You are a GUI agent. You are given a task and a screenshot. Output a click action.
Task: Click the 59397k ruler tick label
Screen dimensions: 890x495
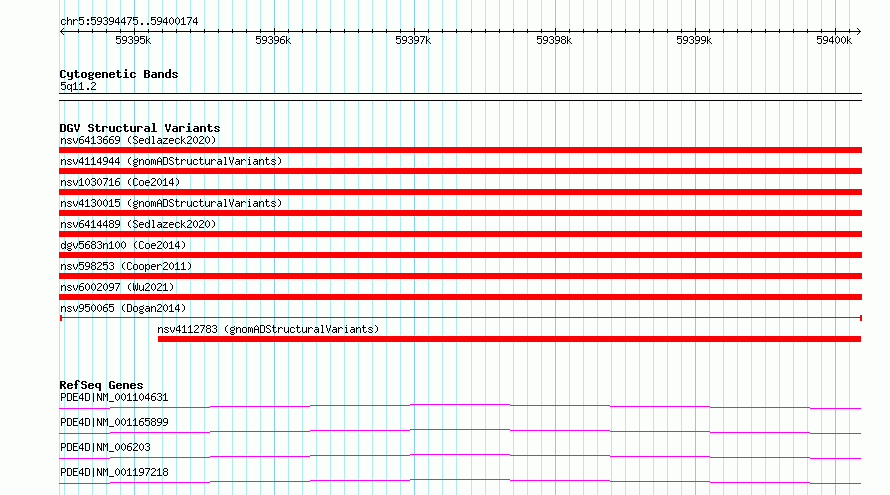[413, 40]
